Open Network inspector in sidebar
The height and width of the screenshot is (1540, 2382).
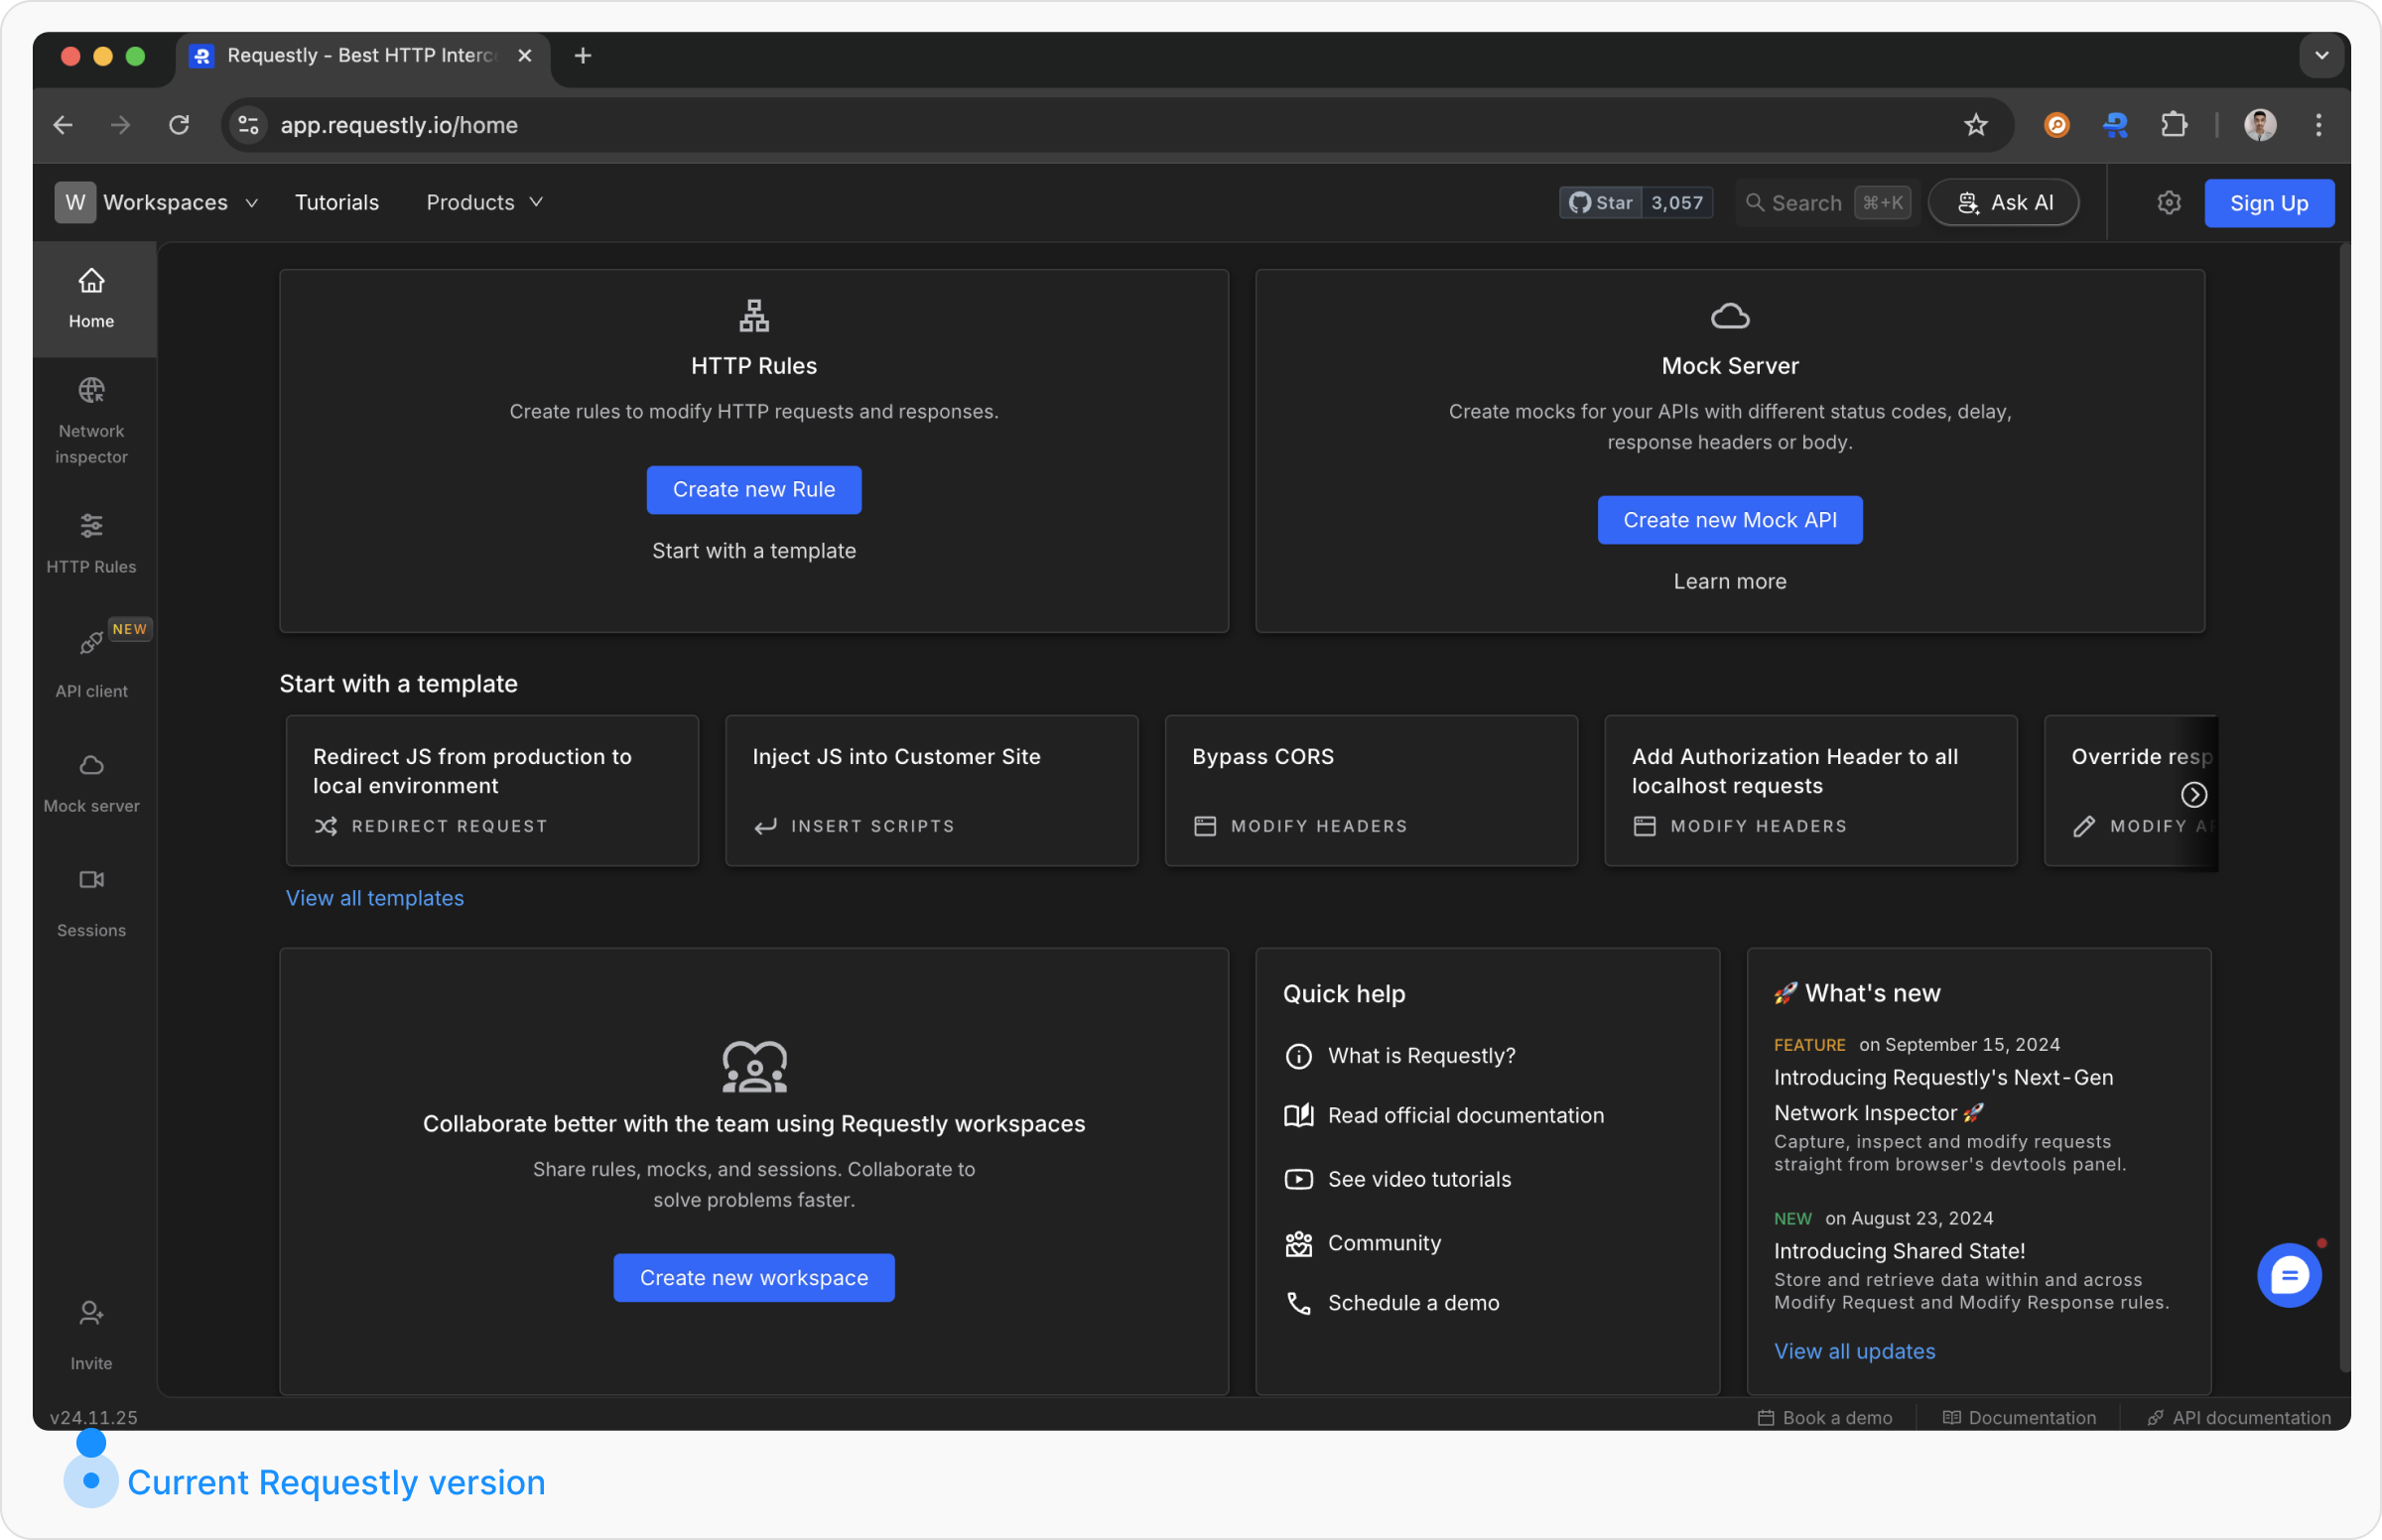(91, 421)
